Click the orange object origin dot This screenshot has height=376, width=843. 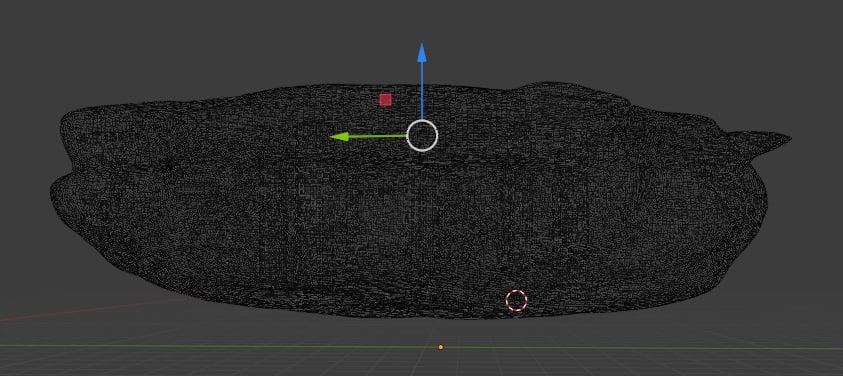click(x=441, y=347)
